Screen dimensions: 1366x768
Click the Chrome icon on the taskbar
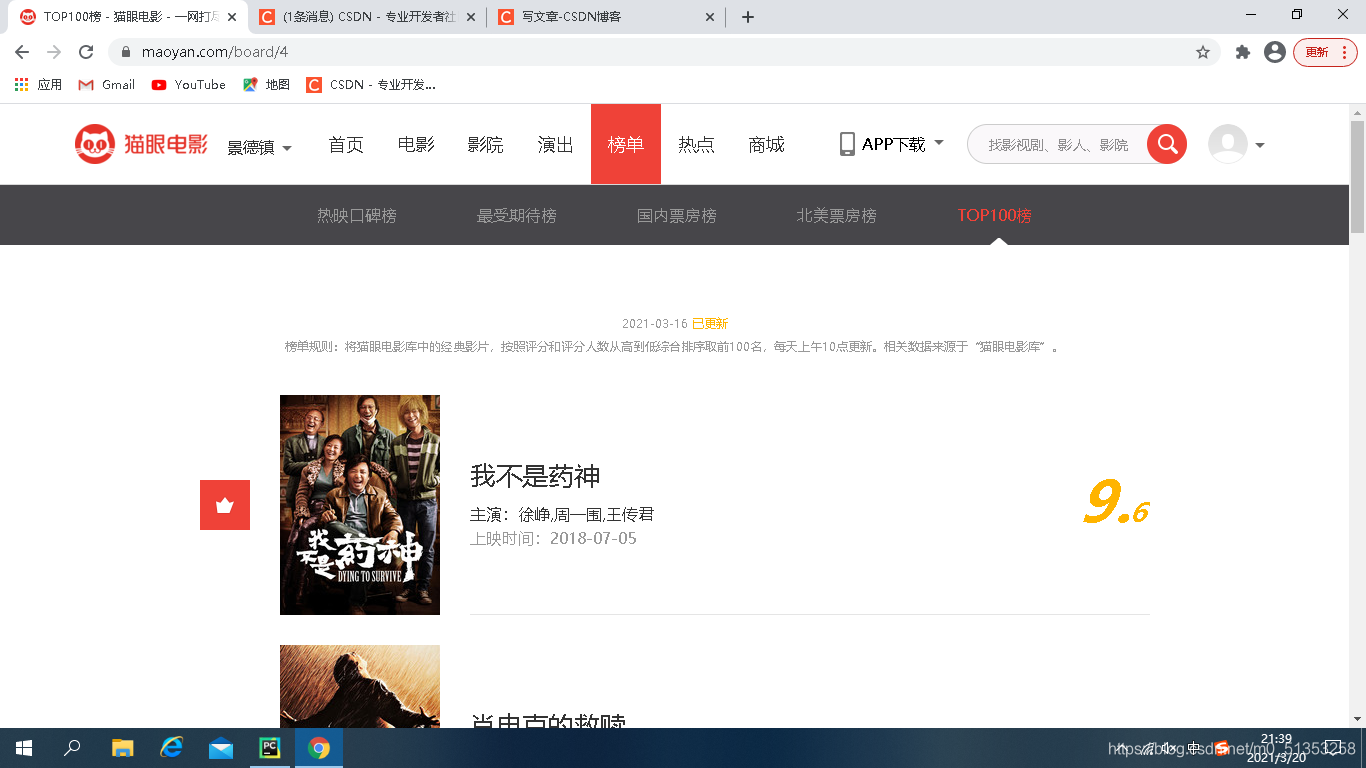[319, 748]
